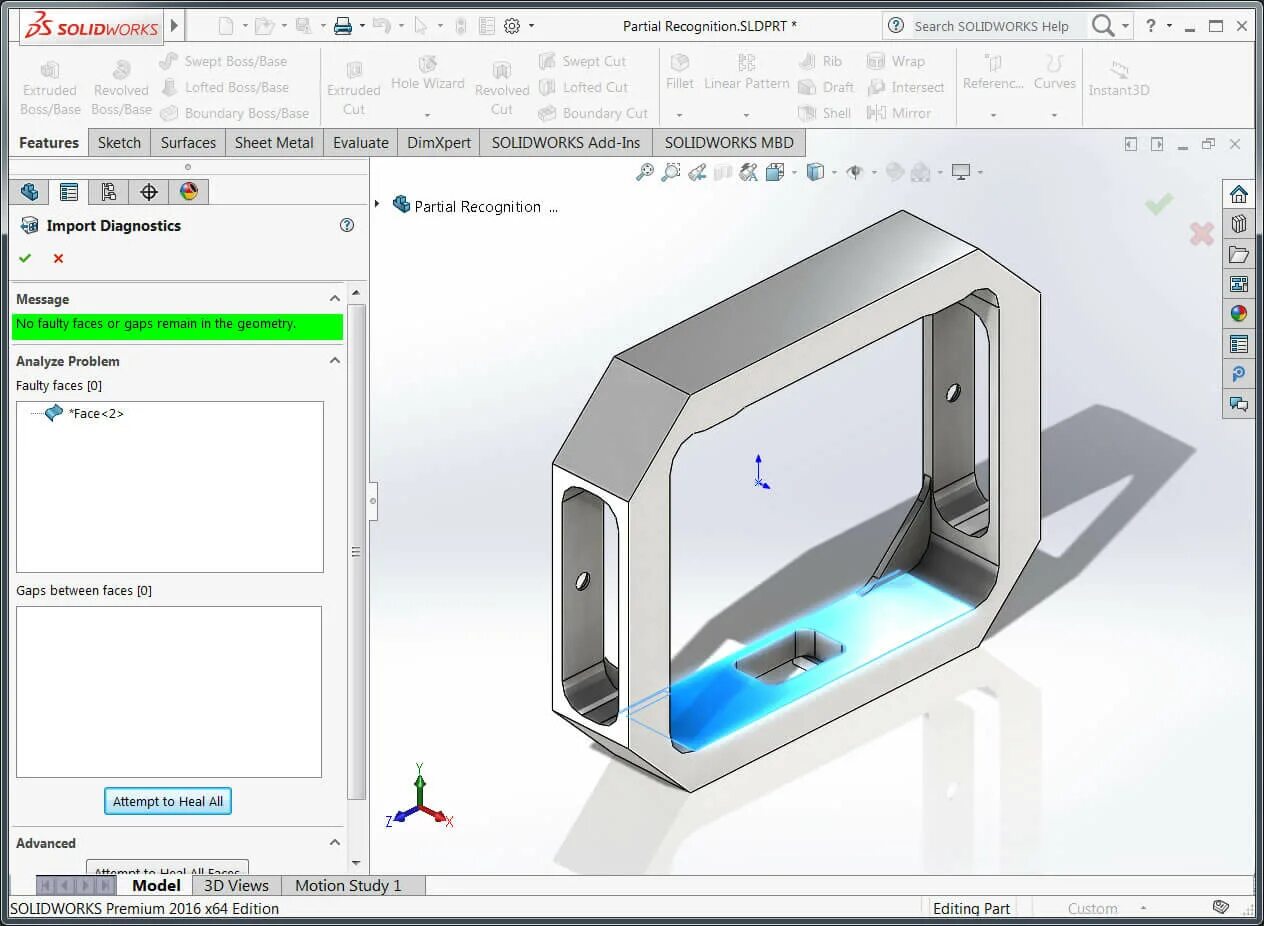
Task: Click the View Settings monitor icon
Action: point(961,172)
